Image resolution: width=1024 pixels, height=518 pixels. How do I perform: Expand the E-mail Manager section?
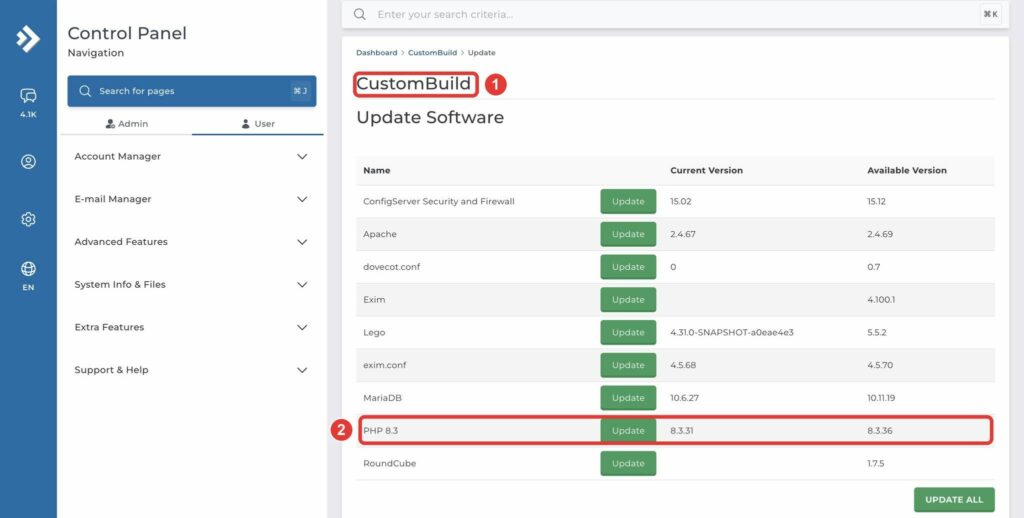click(x=191, y=199)
